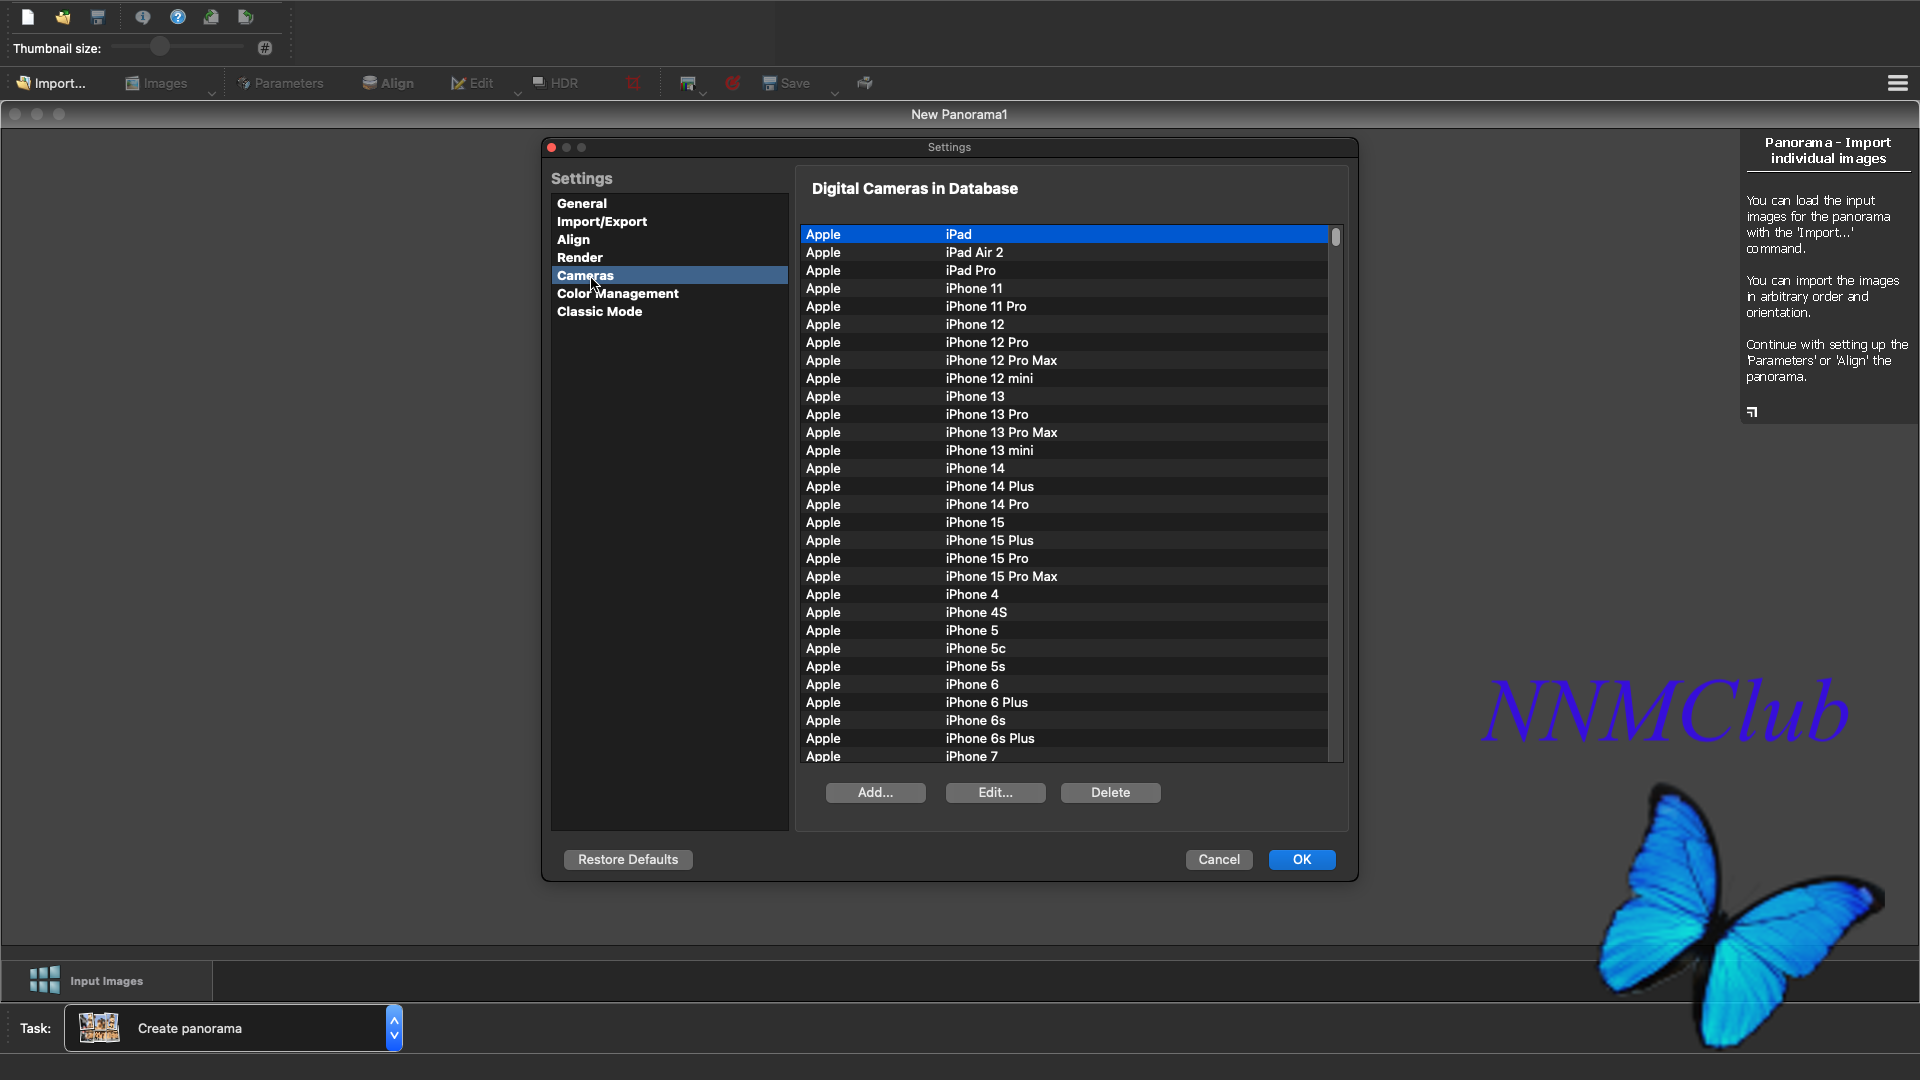Click the grid hash icon beside thumbnail slider
Viewport: 1920px width, 1080px height.
265,48
